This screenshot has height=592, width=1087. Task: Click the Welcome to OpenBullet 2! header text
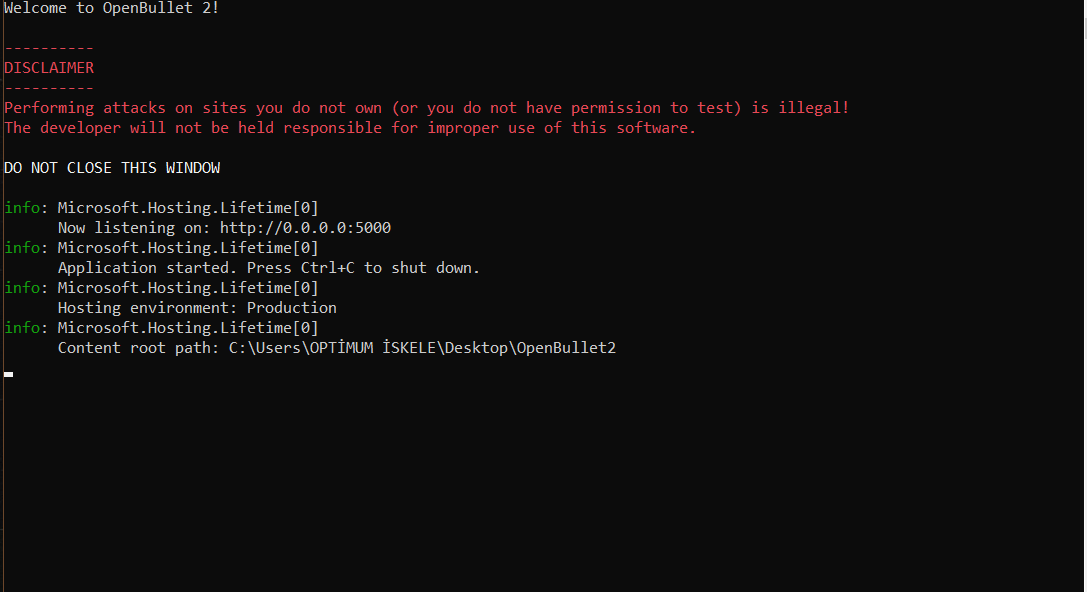[112, 8]
